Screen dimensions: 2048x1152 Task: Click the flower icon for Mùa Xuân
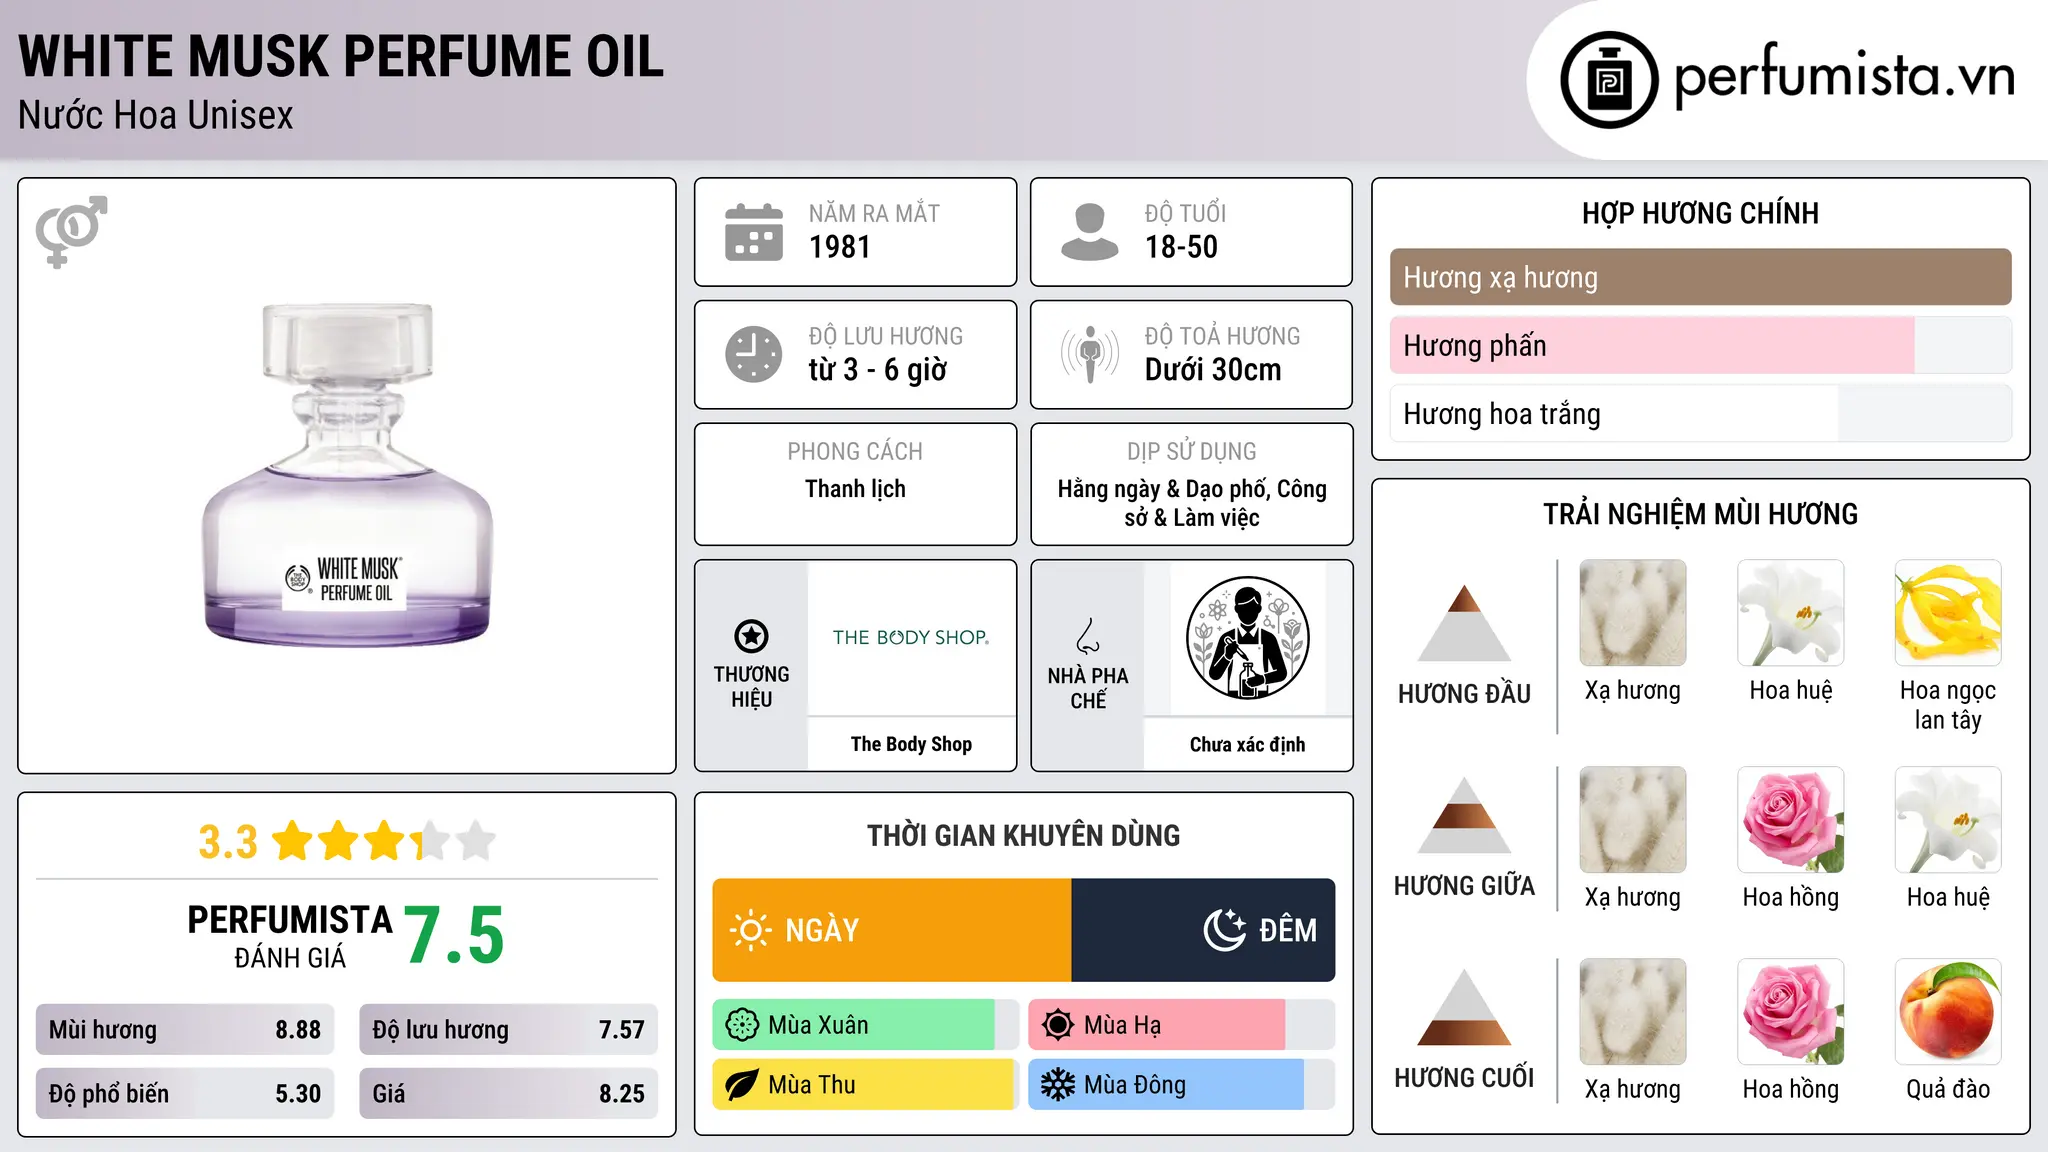(x=742, y=1025)
